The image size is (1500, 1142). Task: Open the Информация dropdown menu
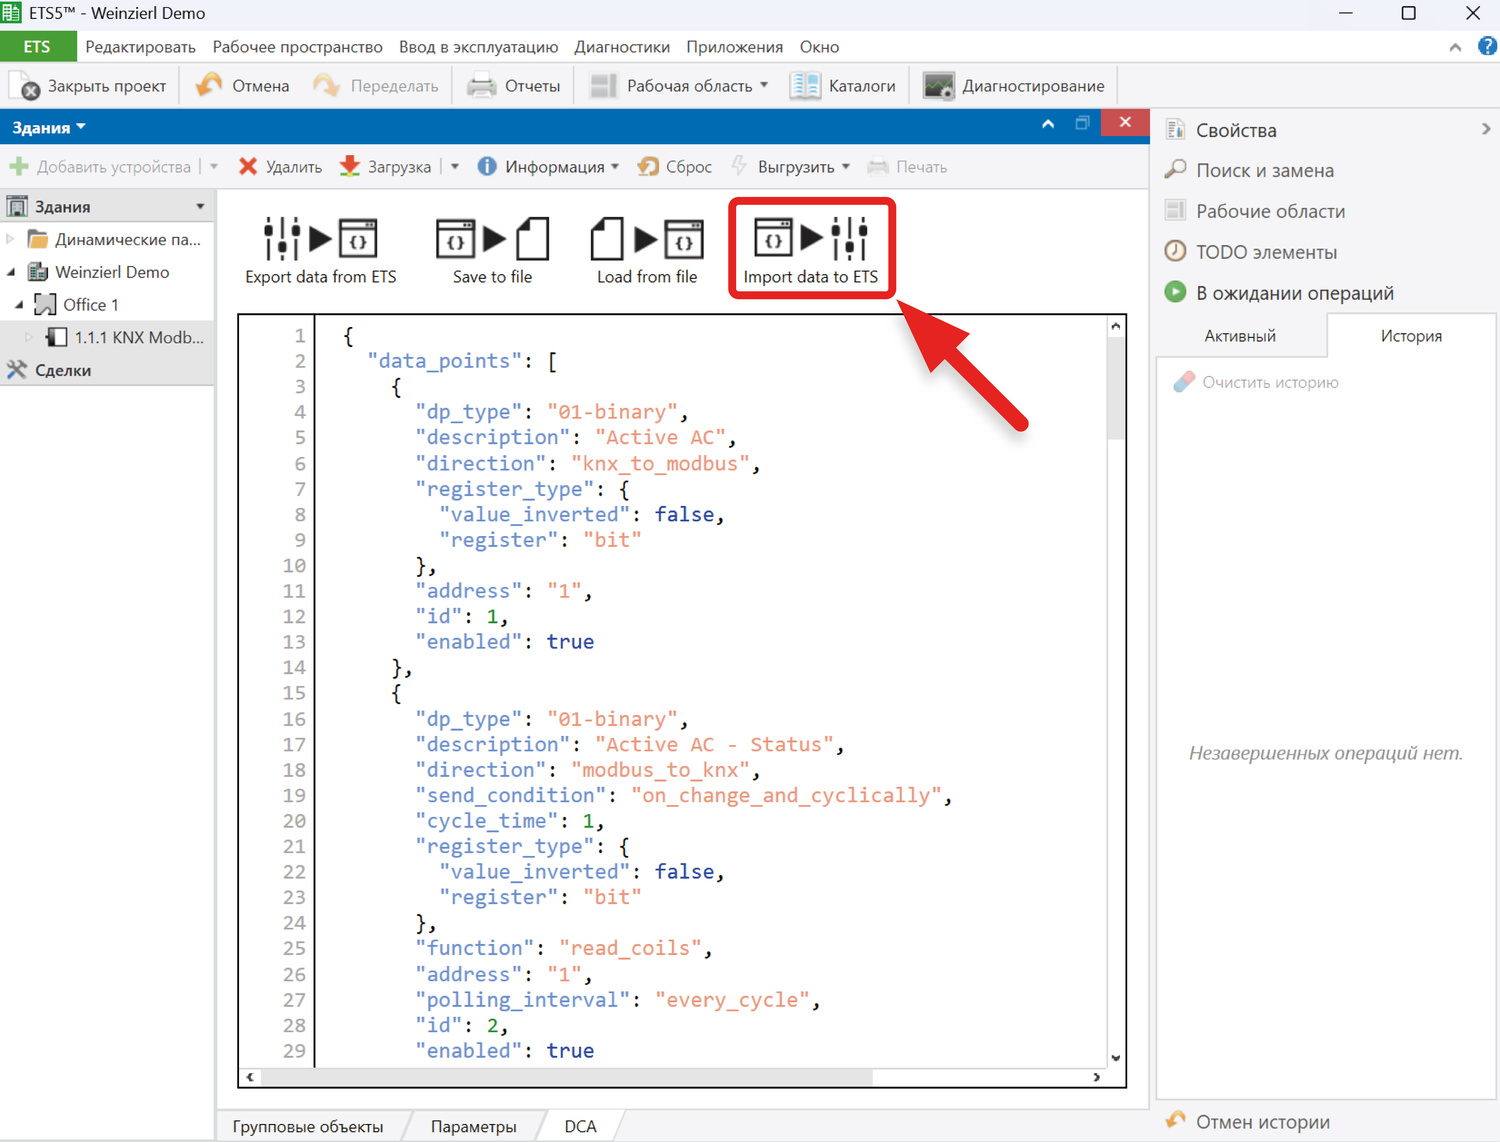[x=614, y=167]
